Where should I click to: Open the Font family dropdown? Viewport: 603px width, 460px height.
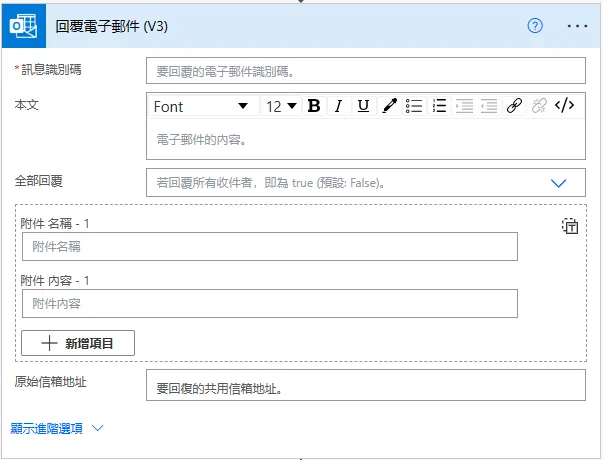203,106
